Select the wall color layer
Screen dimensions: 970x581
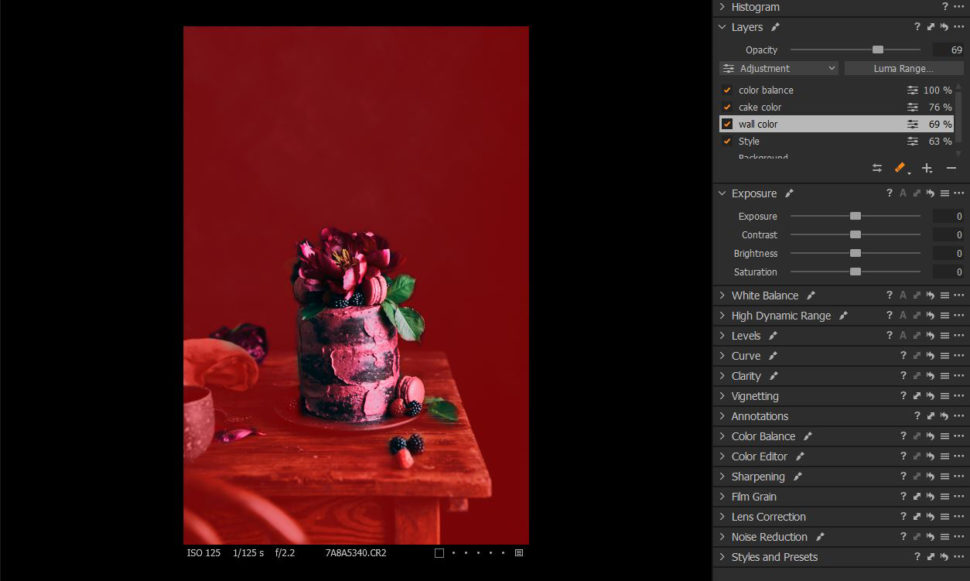pyautogui.click(x=790, y=124)
